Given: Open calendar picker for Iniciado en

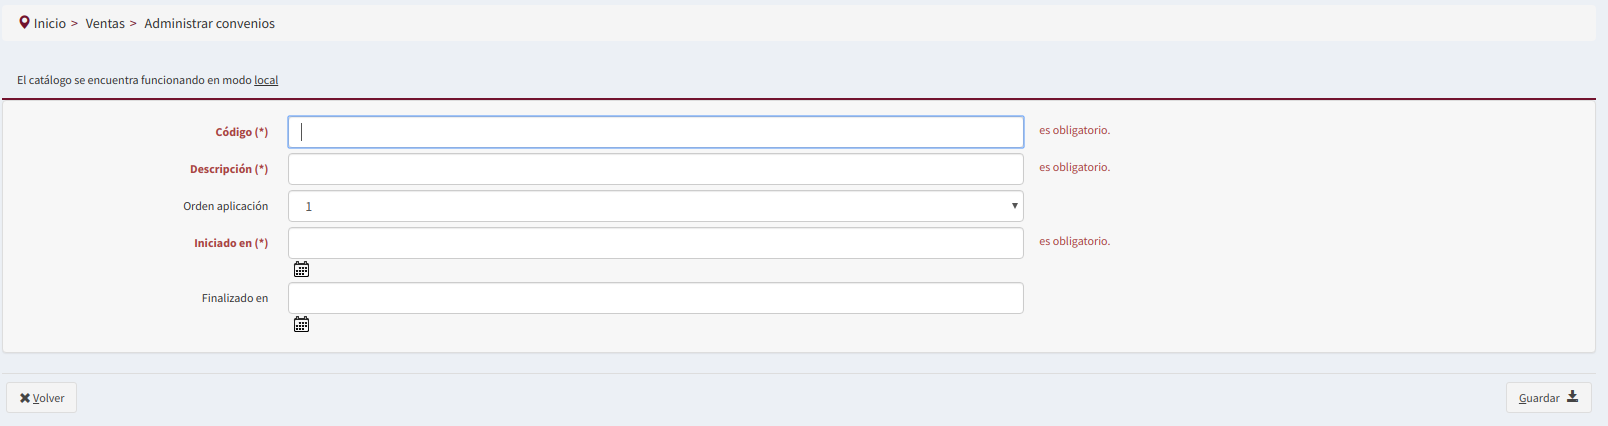Looking at the screenshot, I should (x=301, y=269).
